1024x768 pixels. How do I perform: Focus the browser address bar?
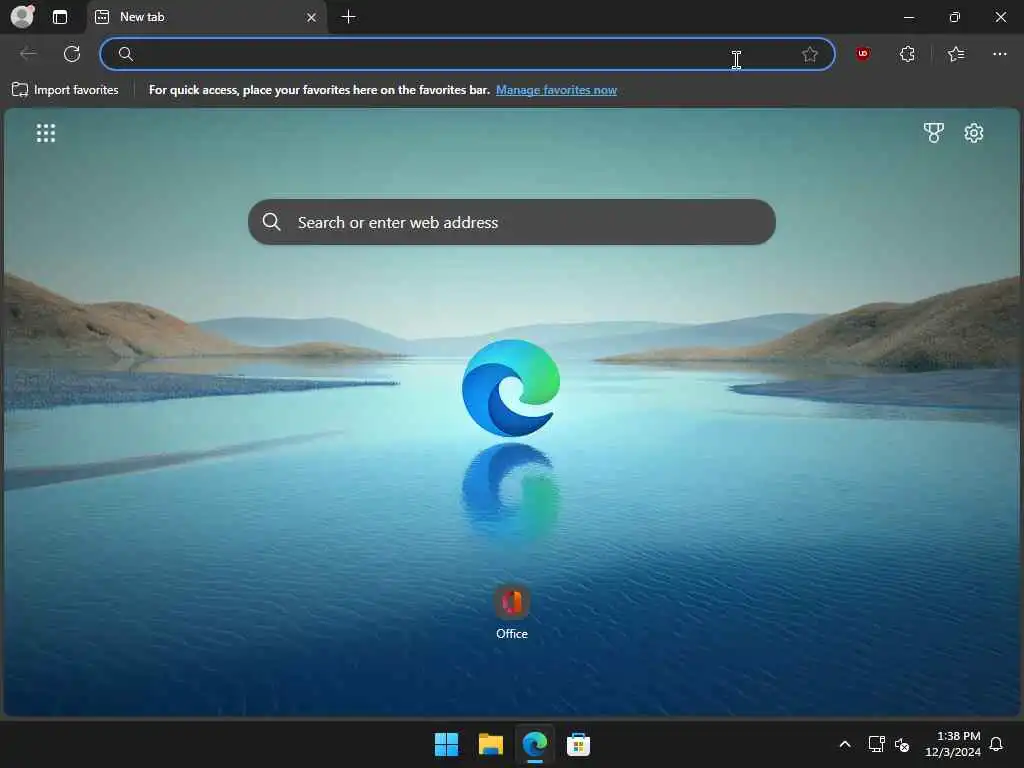click(467, 54)
